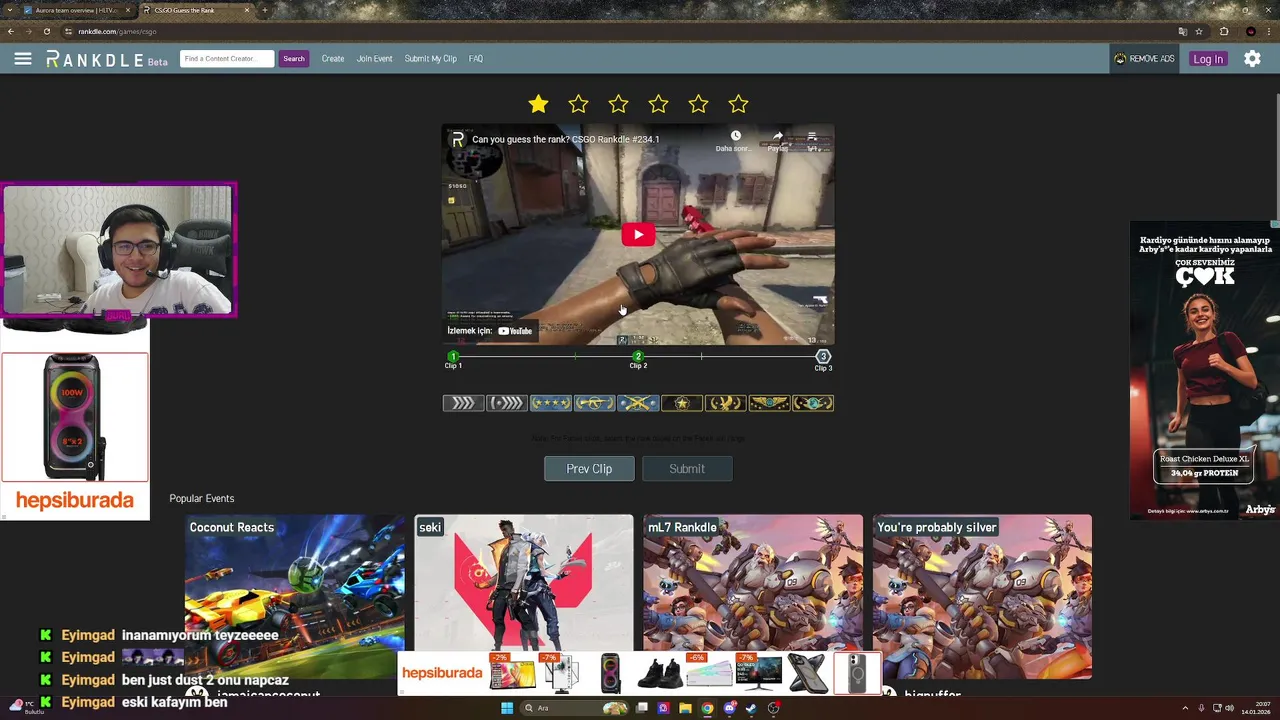Click the purple Search button
Viewport: 1280px width, 720px height.
293,59
